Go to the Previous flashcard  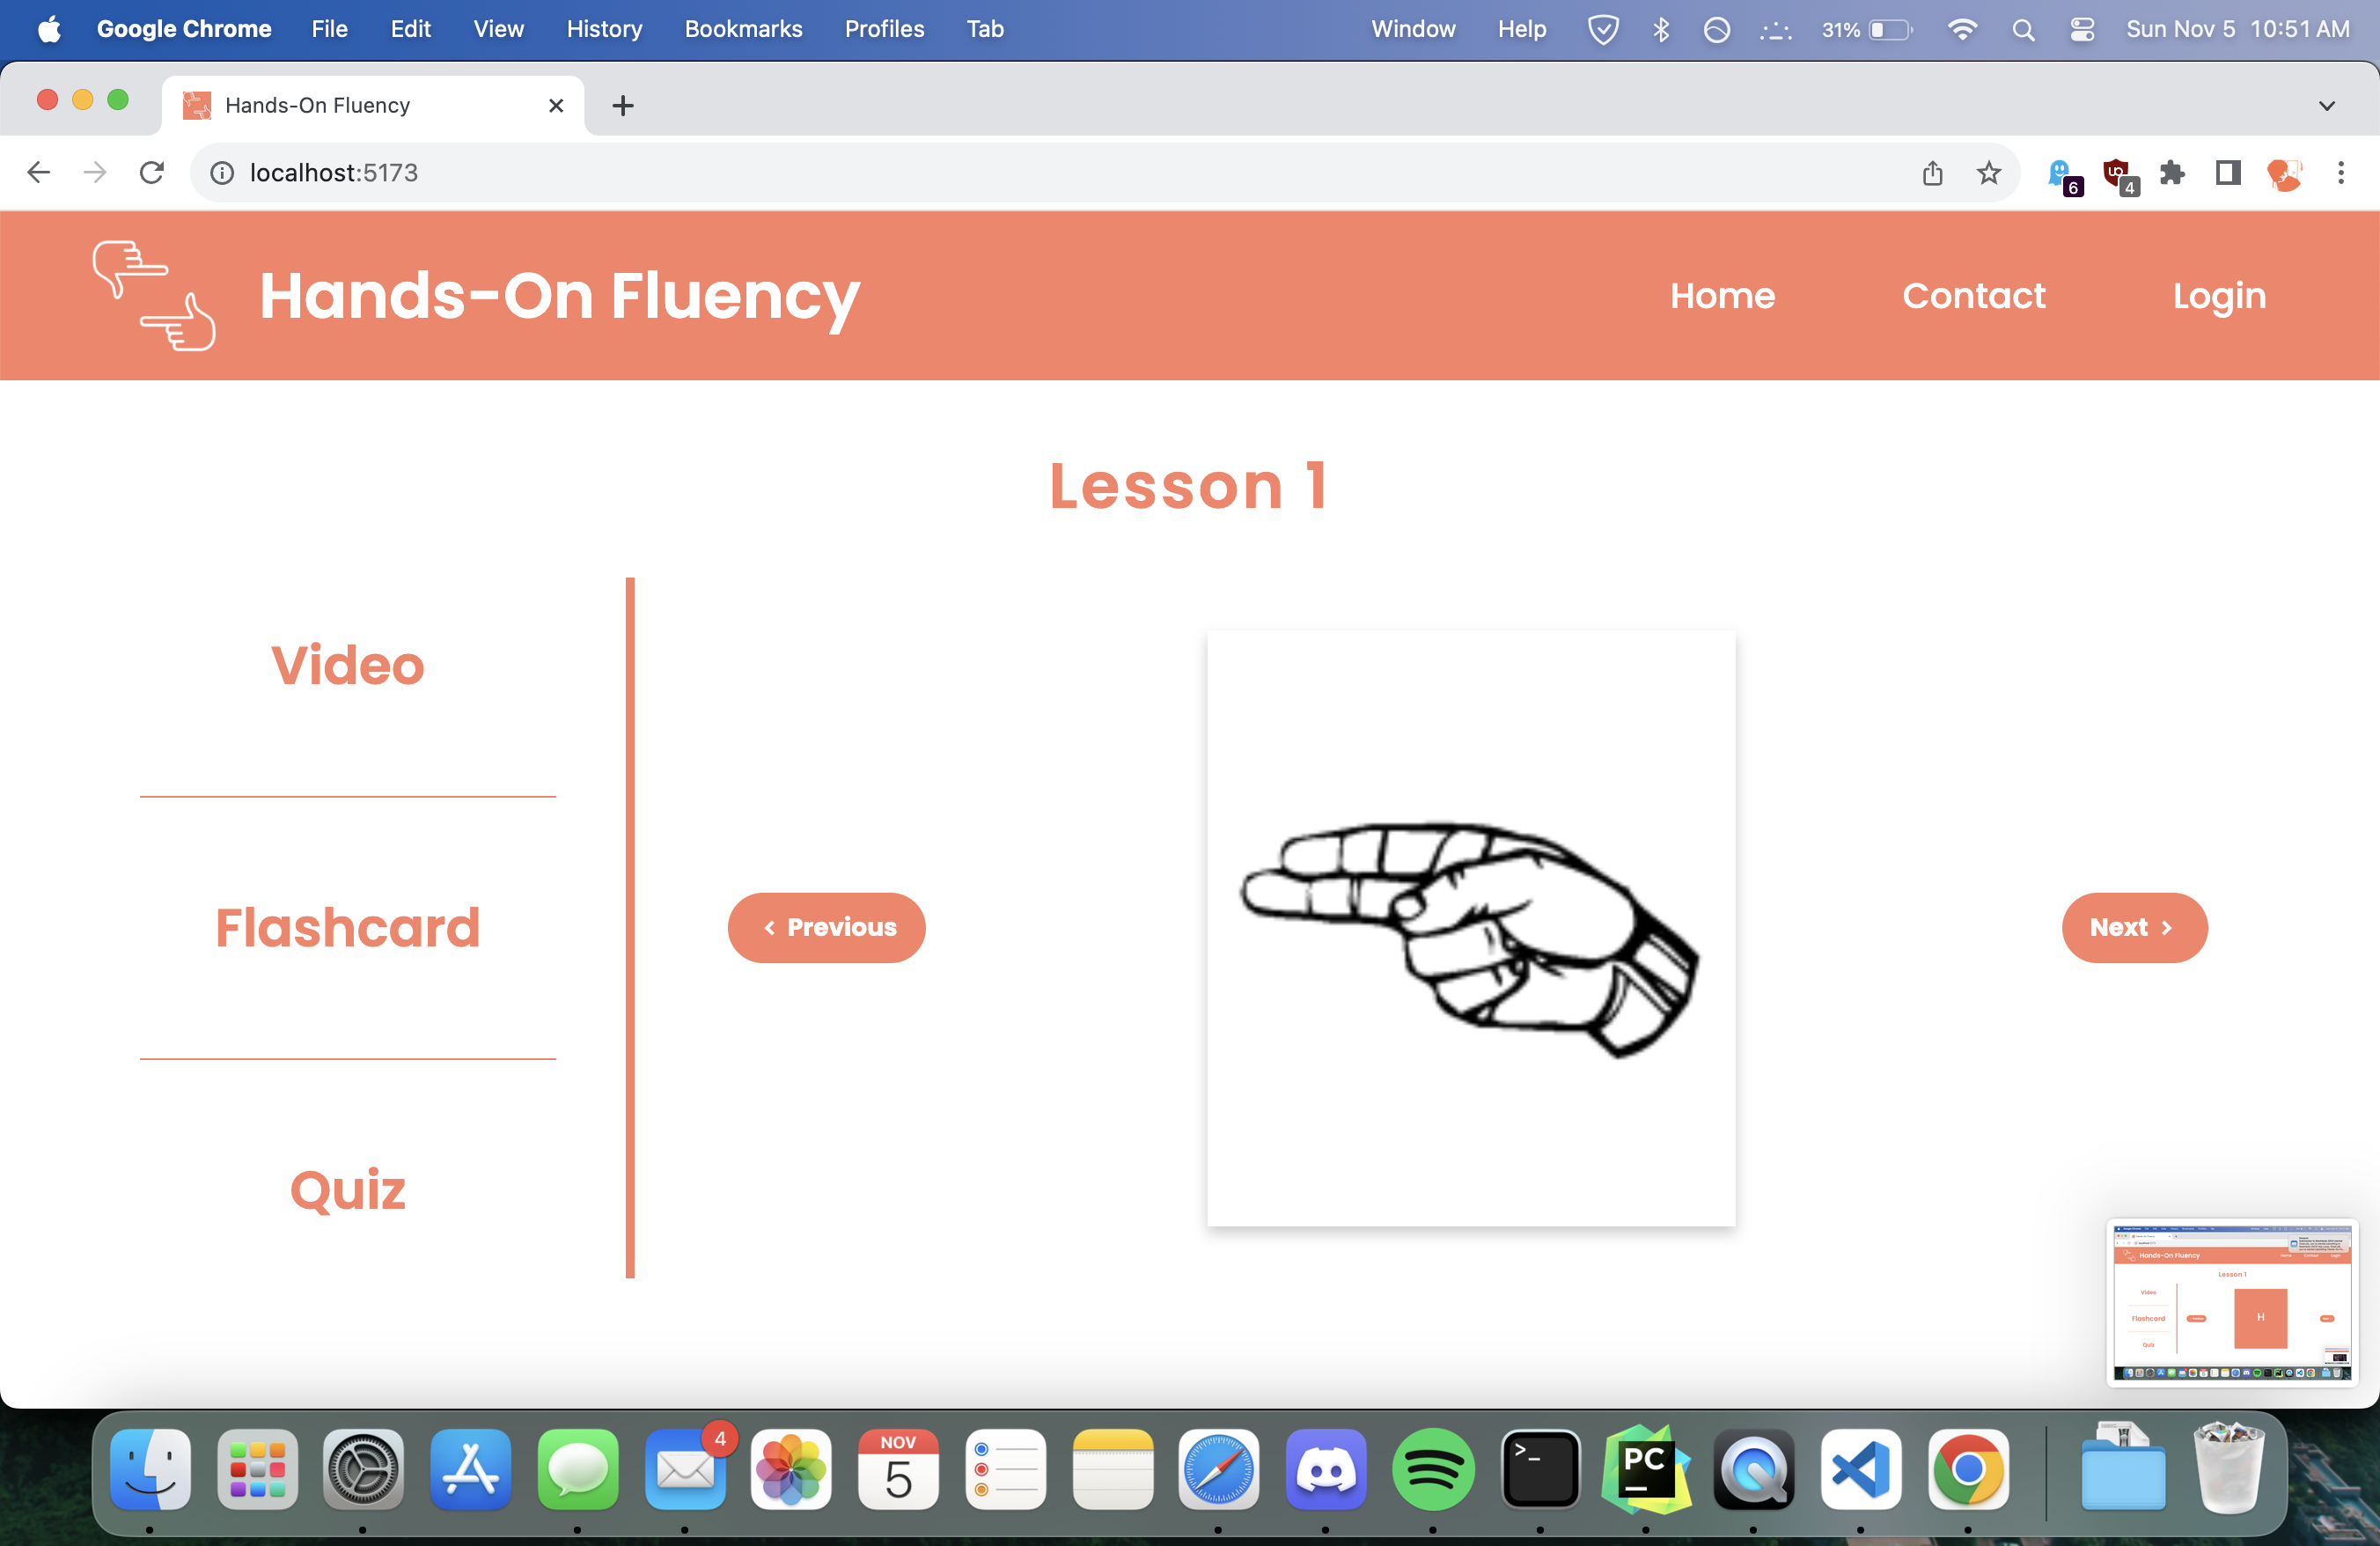click(826, 928)
